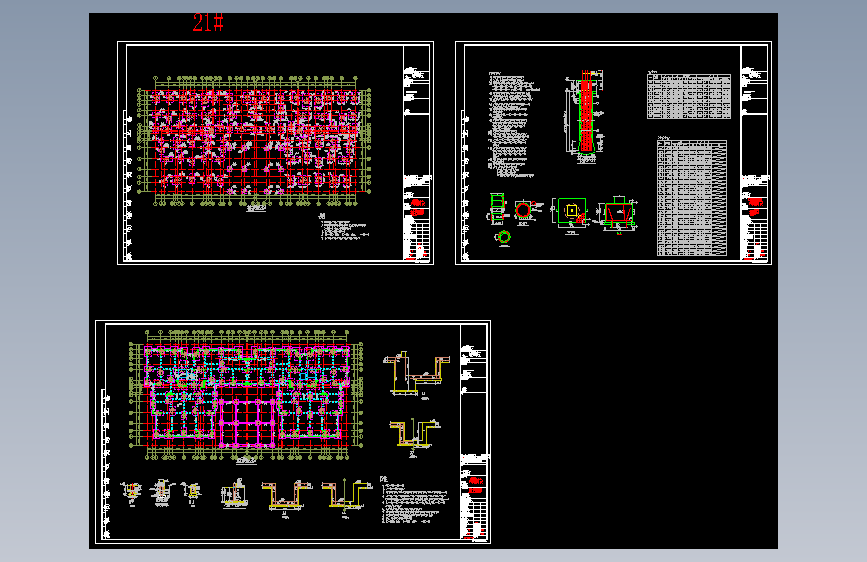Click the small green ring section detail
Viewport: 867px width, 562px height.
pos(504,238)
